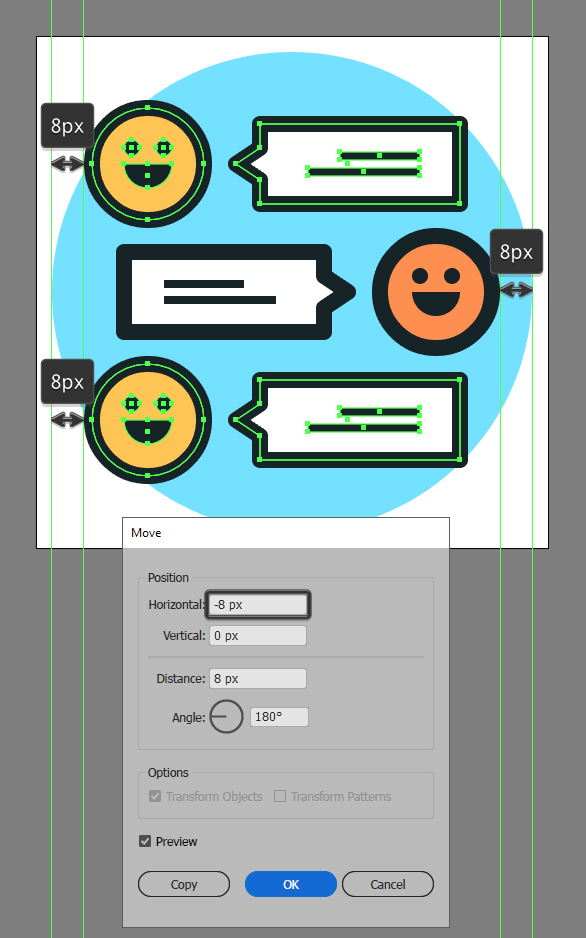Click the Move dialog title bar
This screenshot has height=938, width=586.
pos(286,533)
